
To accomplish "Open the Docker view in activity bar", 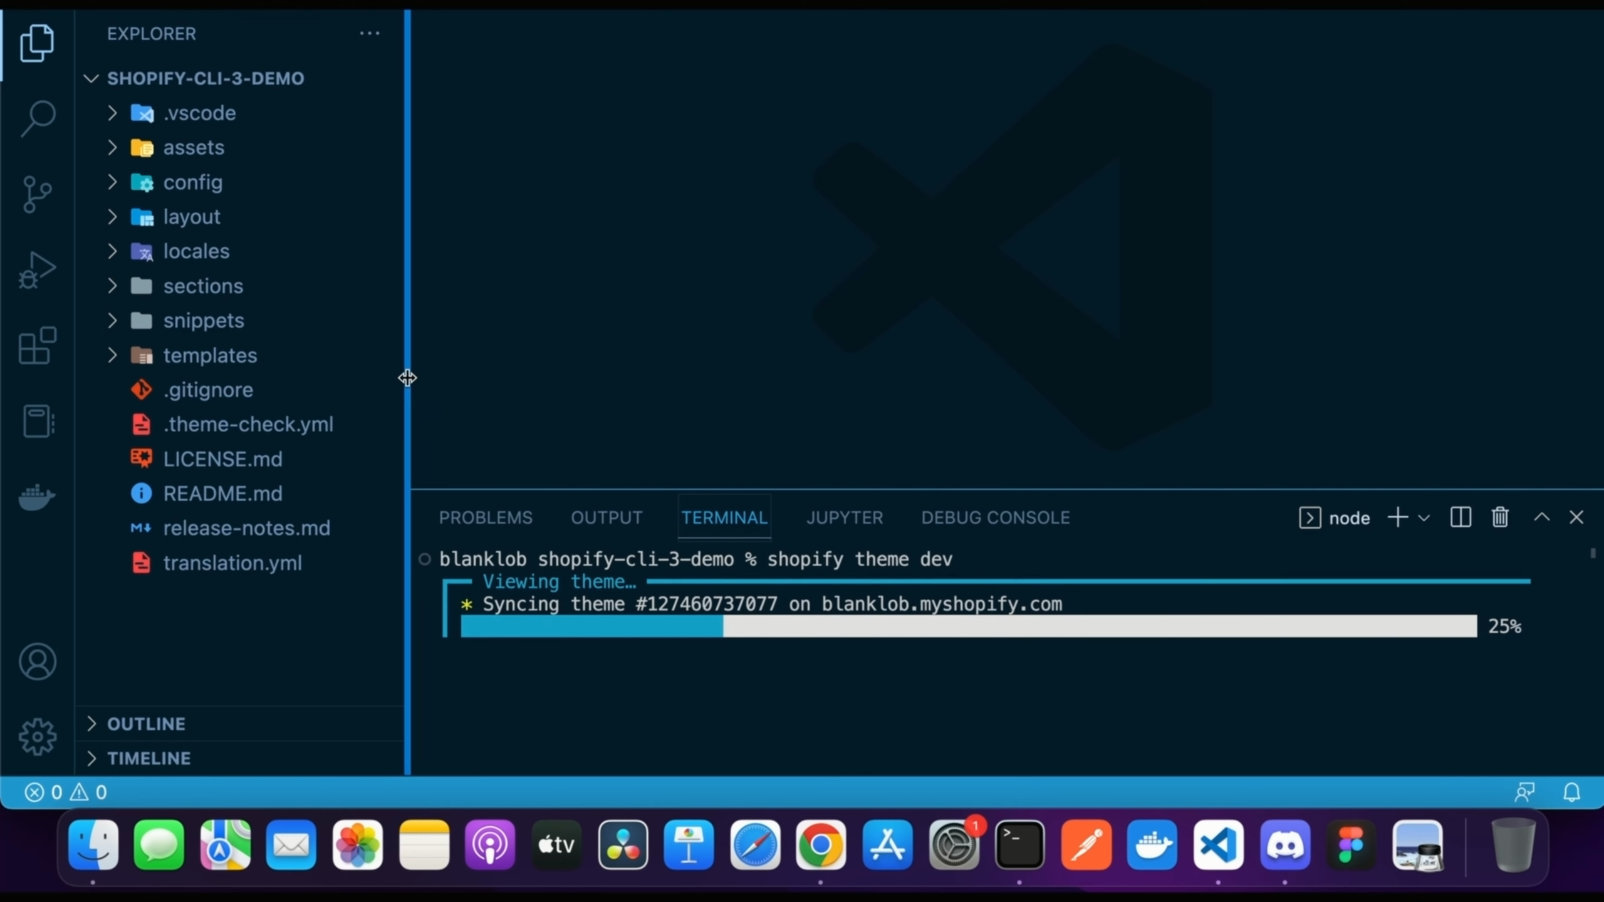I will 37,497.
